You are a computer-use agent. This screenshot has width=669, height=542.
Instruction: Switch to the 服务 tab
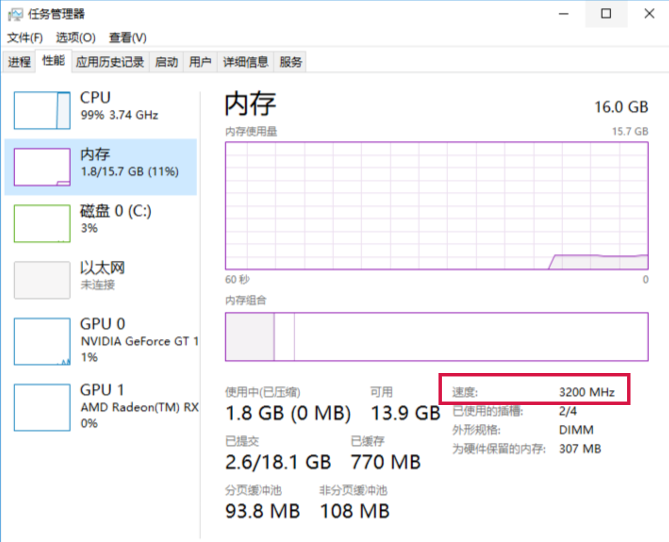click(291, 62)
